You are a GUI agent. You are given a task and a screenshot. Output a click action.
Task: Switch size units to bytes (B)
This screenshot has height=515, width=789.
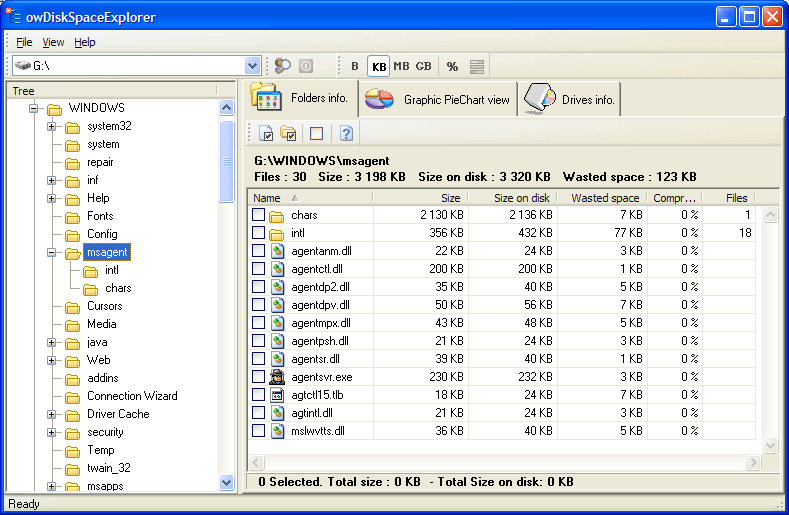coord(355,66)
